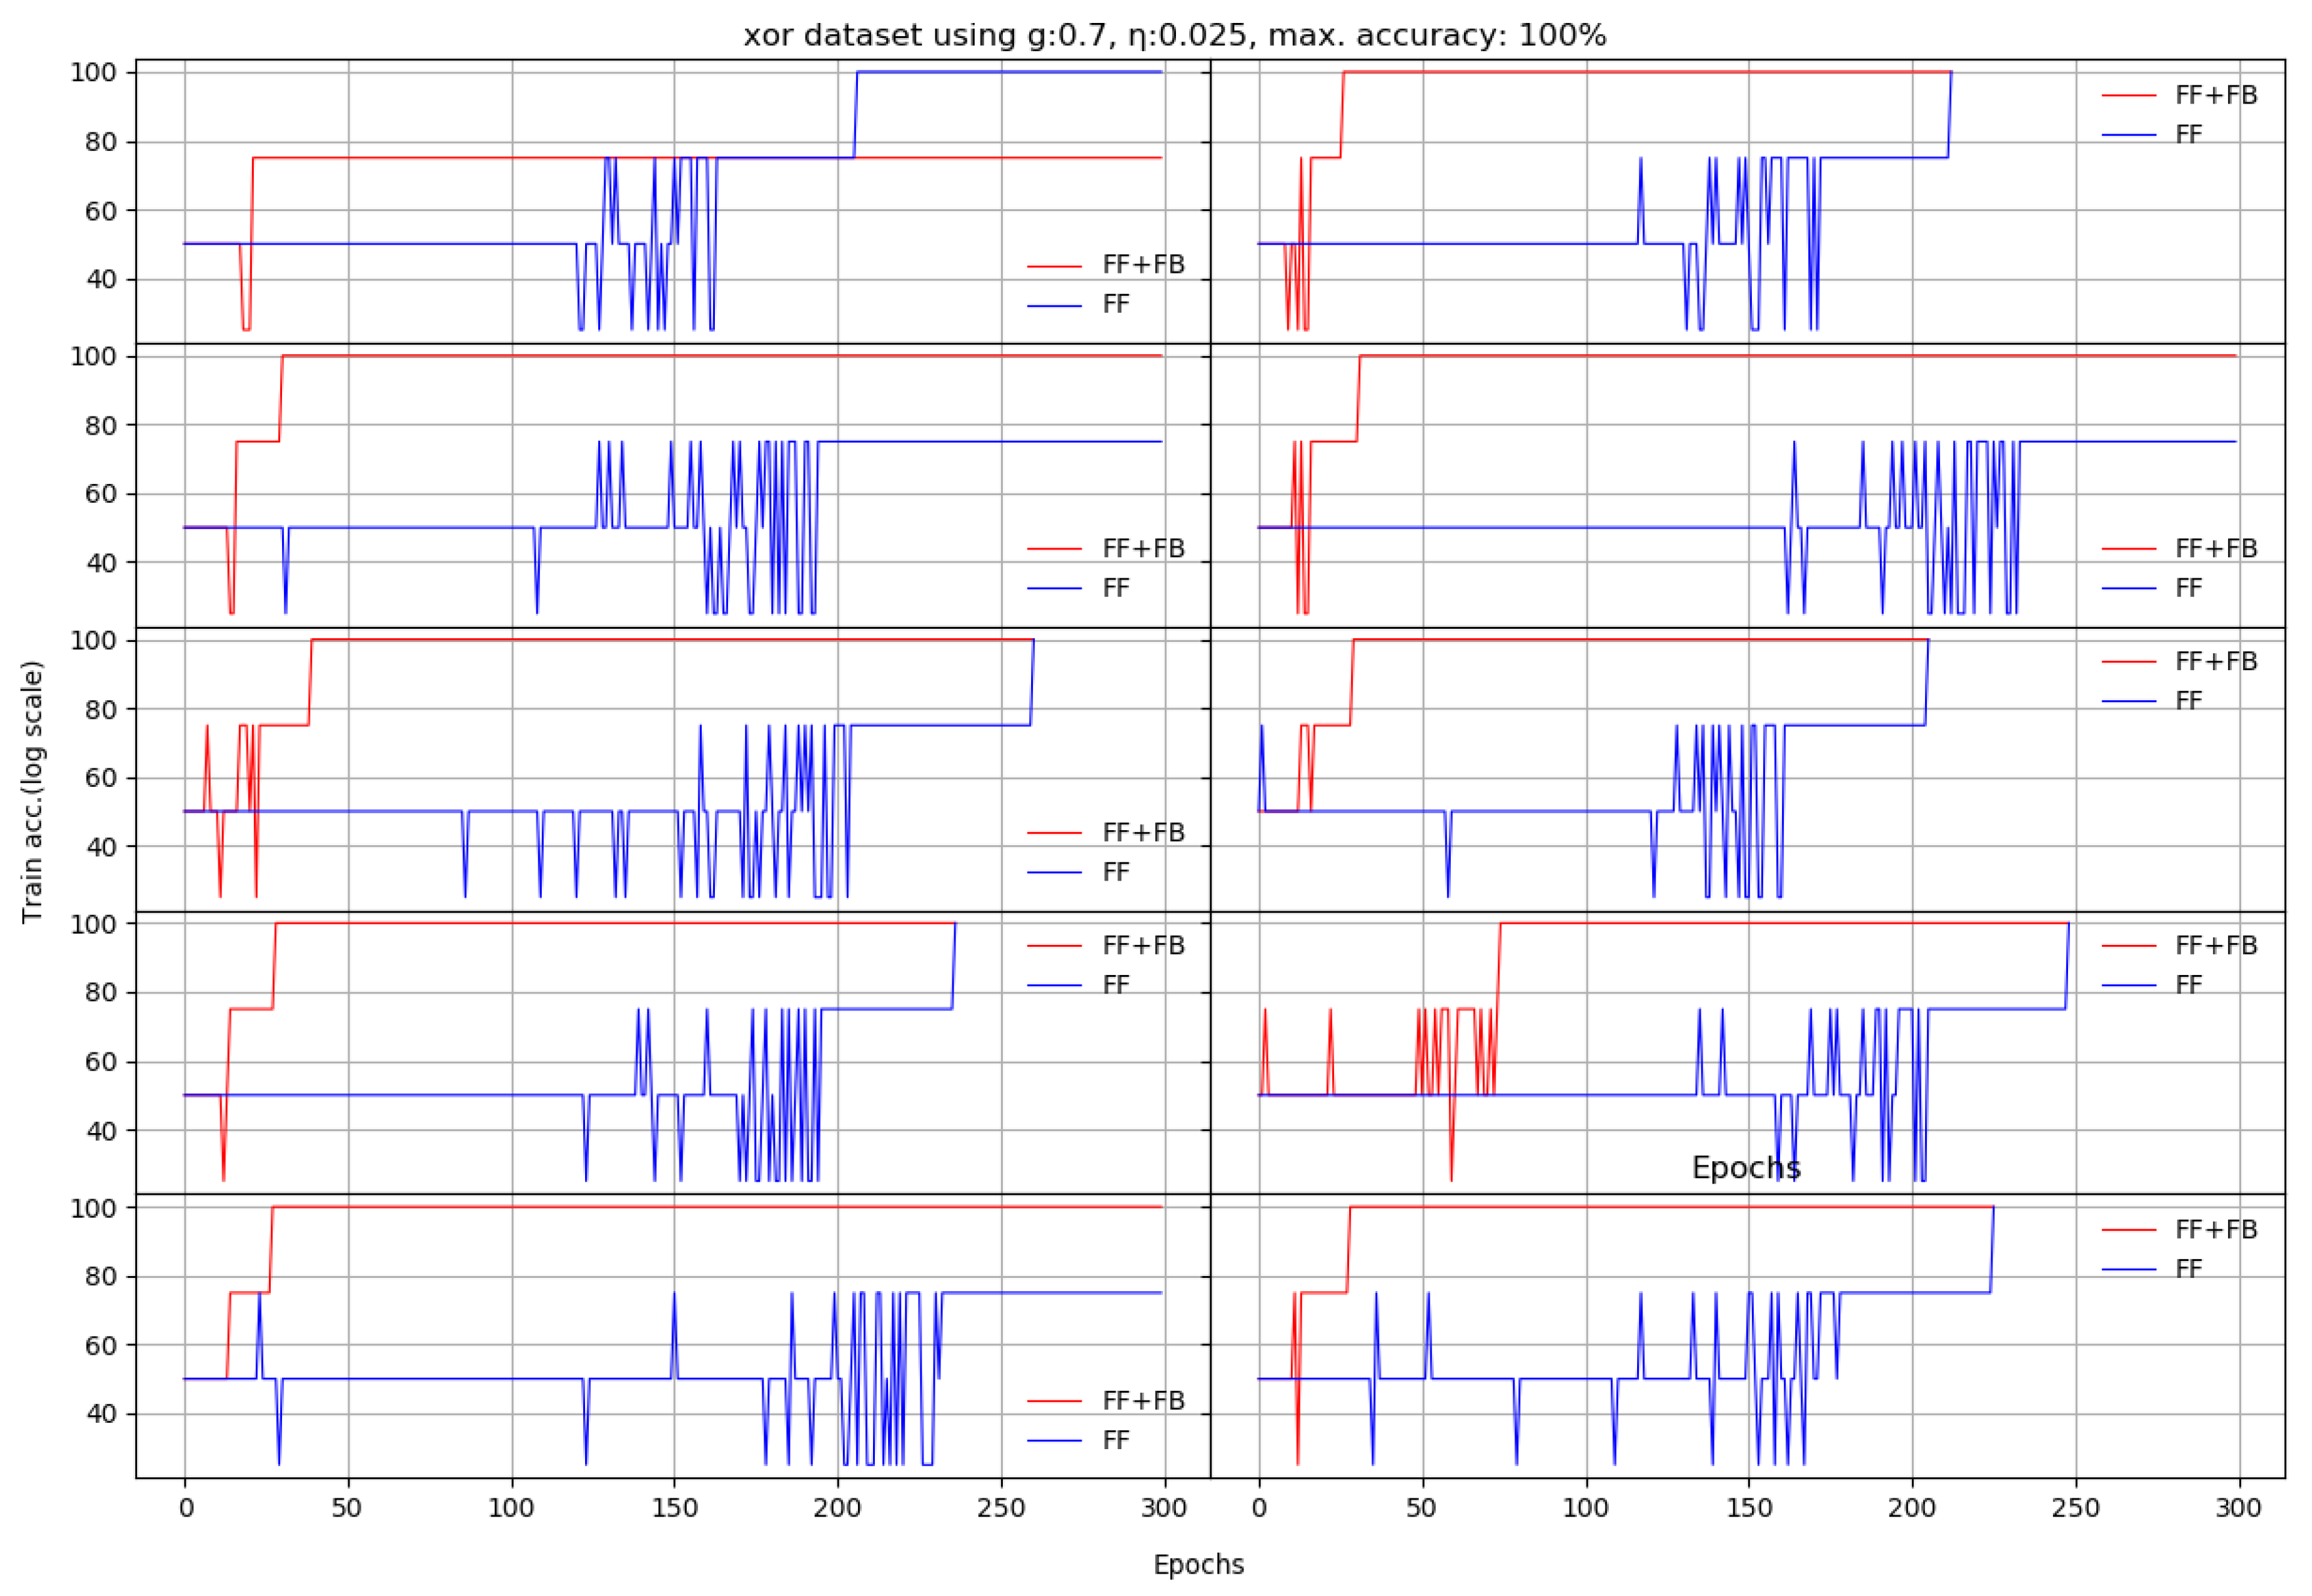The width and height of the screenshot is (2312, 1596).
Task: Click FF legend label in third-row right subplot
Action: pyautogui.click(x=2189, y=701)
